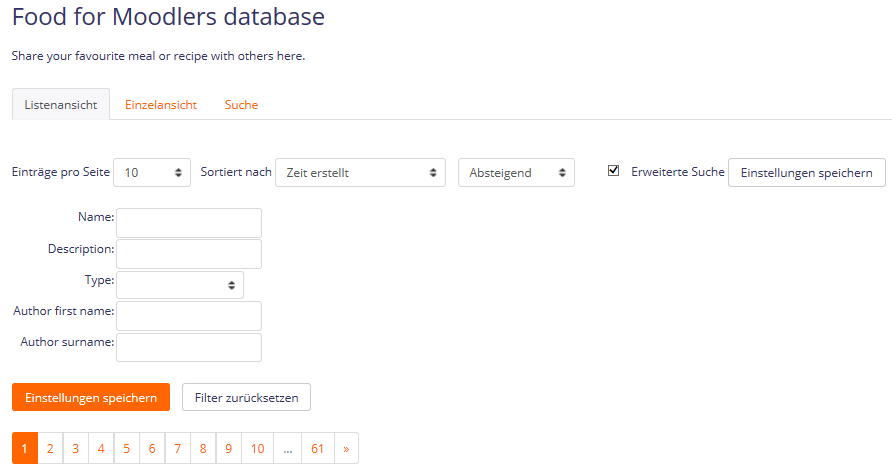Viewport: 892px width, 473px height.
Task: Jump to page 61
Action: pyautogui.click(x=317, y=449)
